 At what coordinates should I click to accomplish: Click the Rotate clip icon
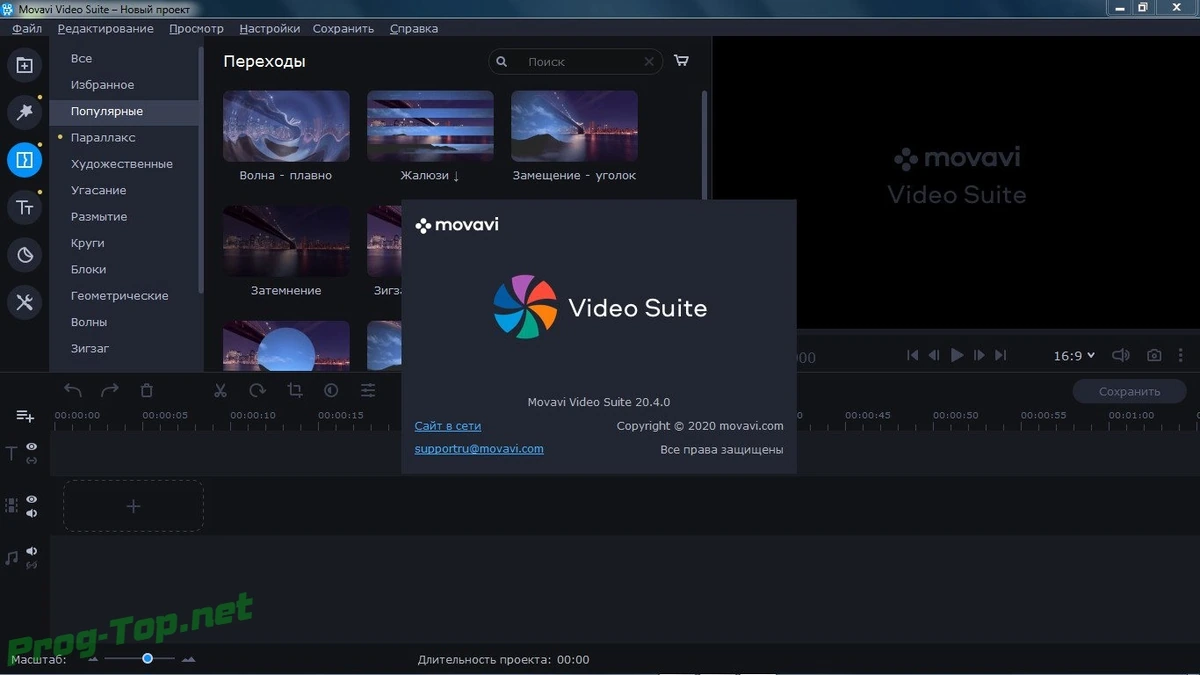257,390
